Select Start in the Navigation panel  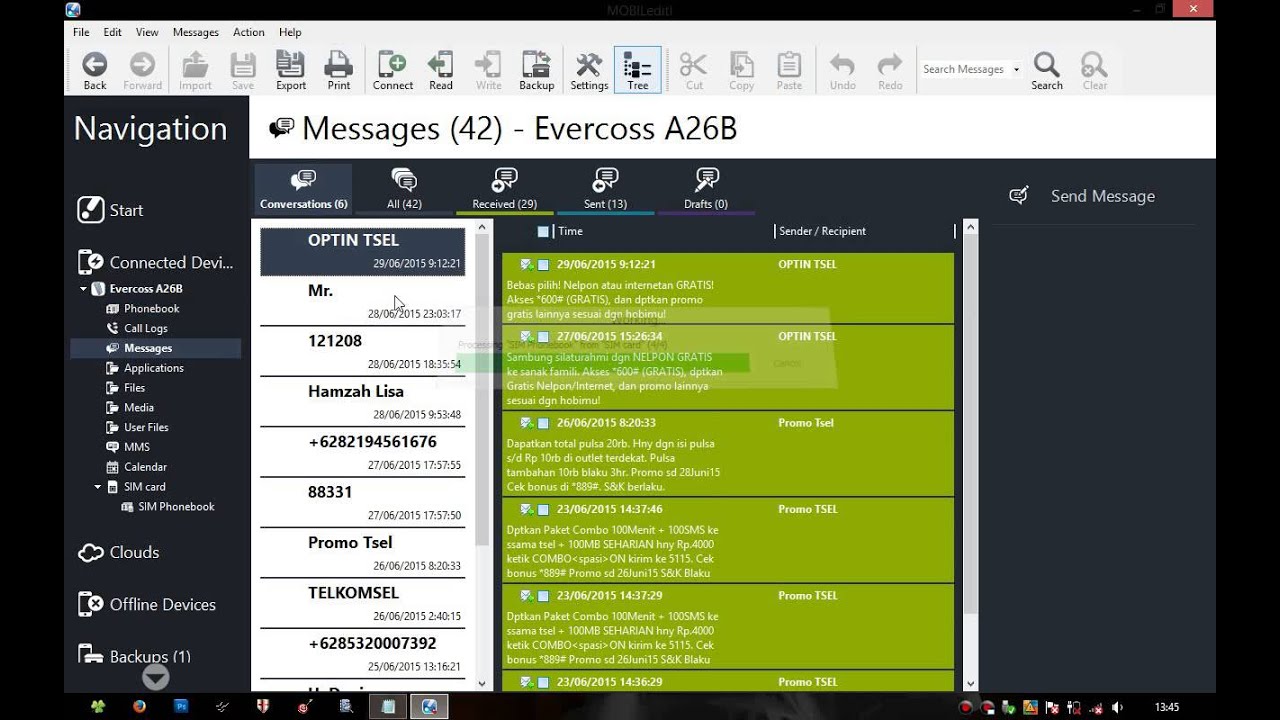click(x=110, y=210)
